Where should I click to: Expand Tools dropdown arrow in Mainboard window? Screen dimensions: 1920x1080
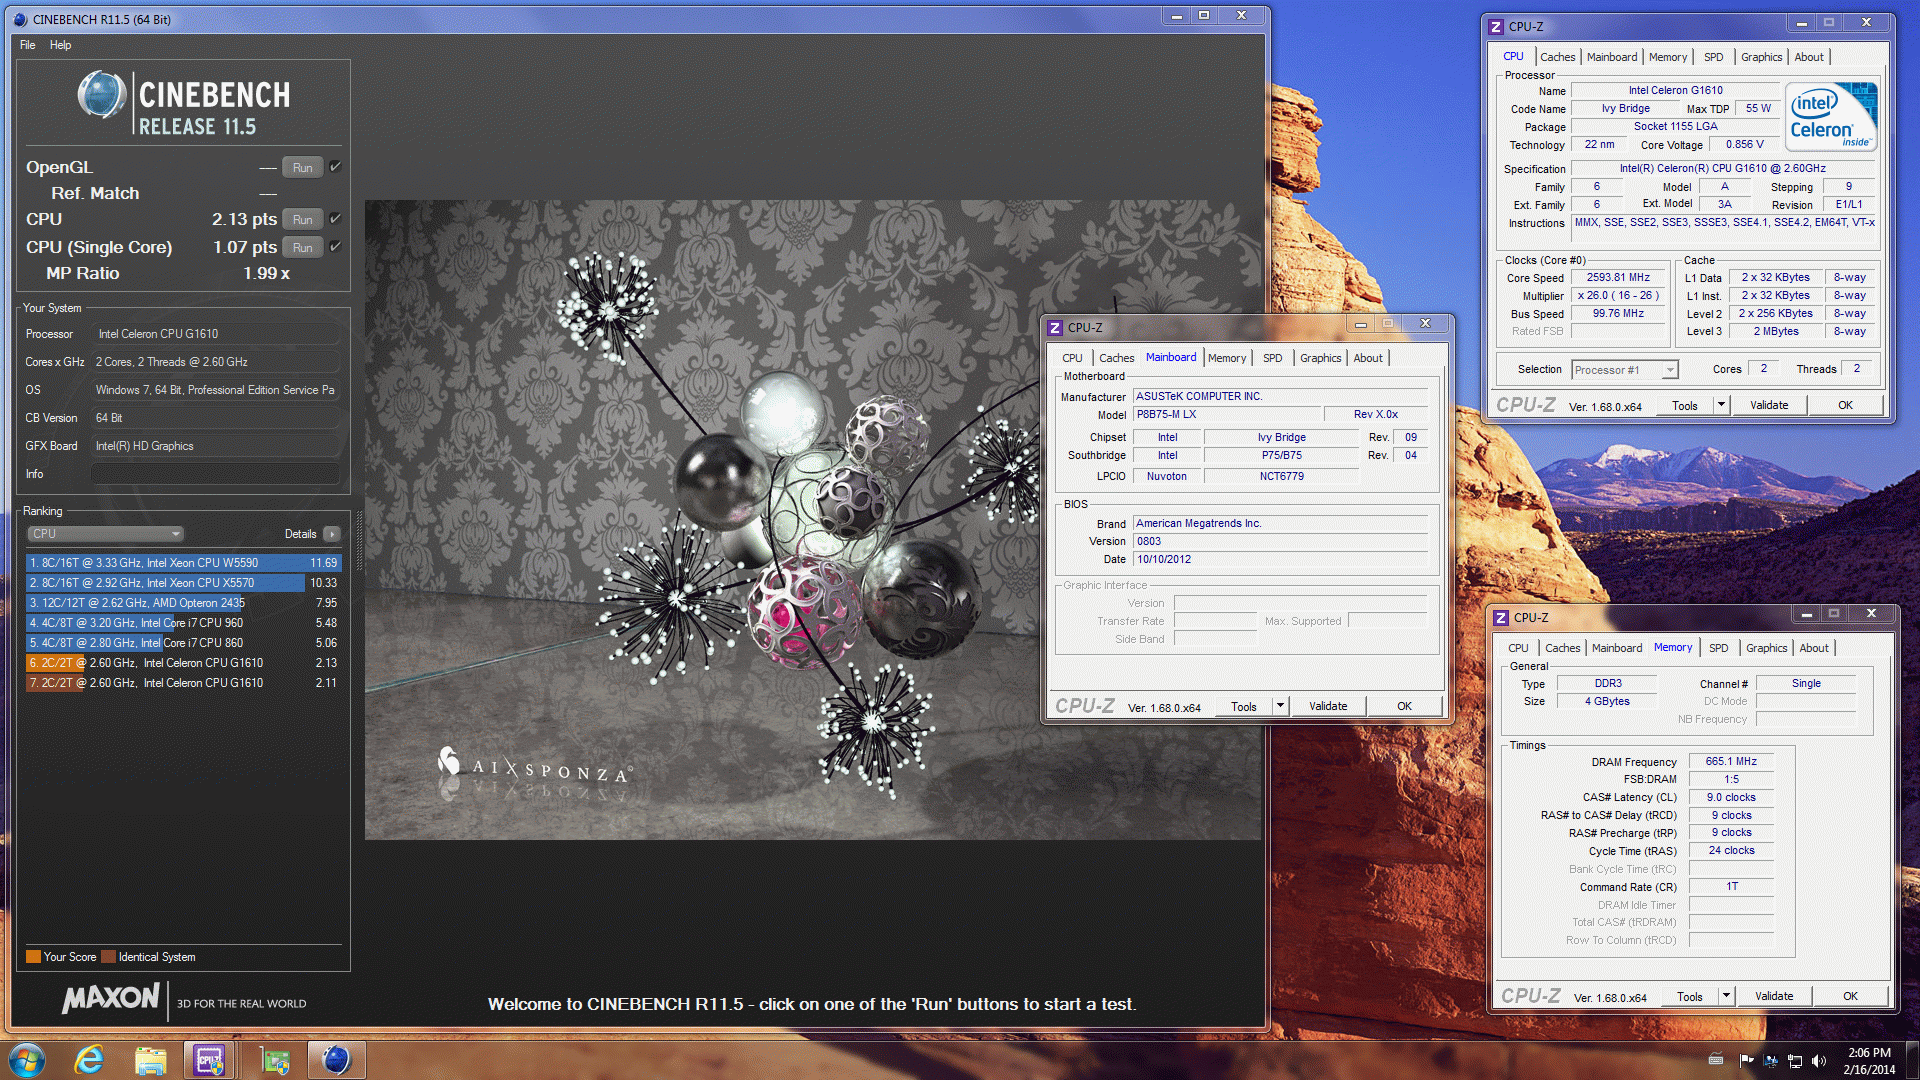point(1280,706)
